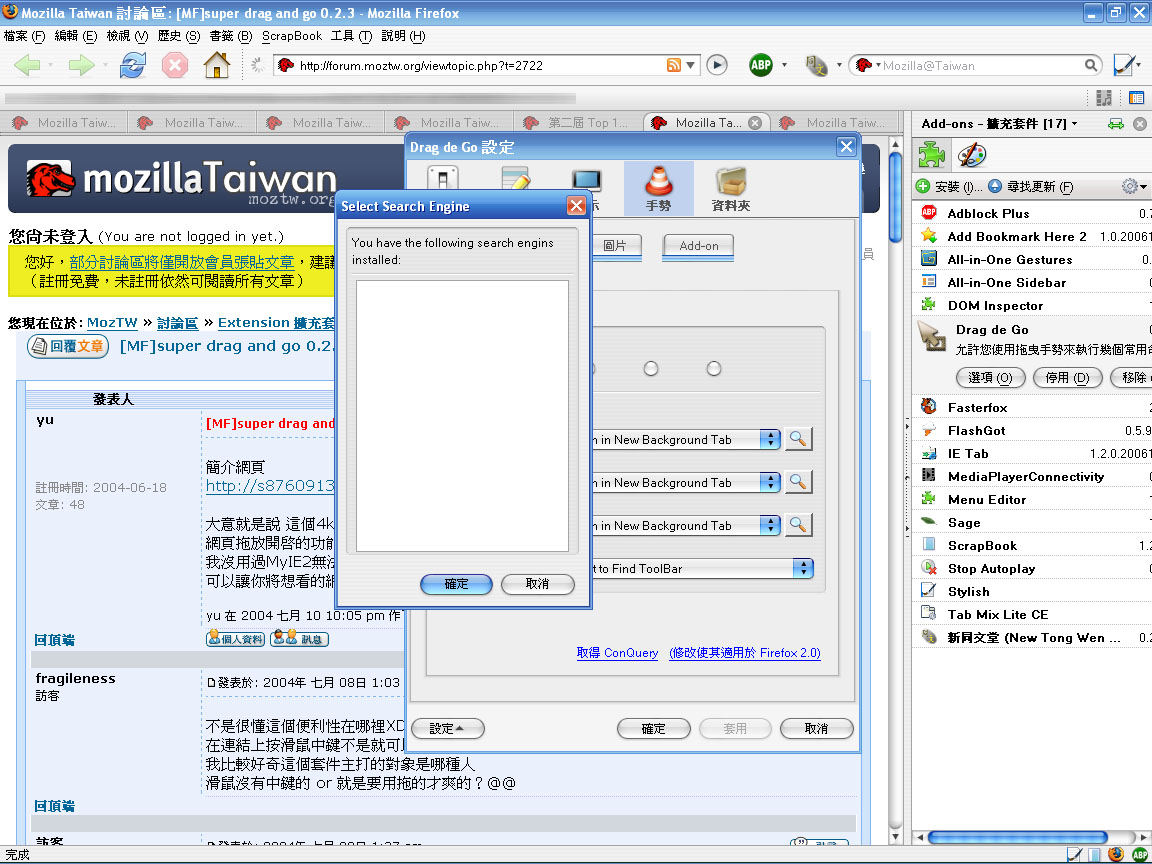This screenshot has width=1152, height=864.
Task: Open the Extensions puzzle icon in Add-ons sidebar
Action: [x=932, y=154]
